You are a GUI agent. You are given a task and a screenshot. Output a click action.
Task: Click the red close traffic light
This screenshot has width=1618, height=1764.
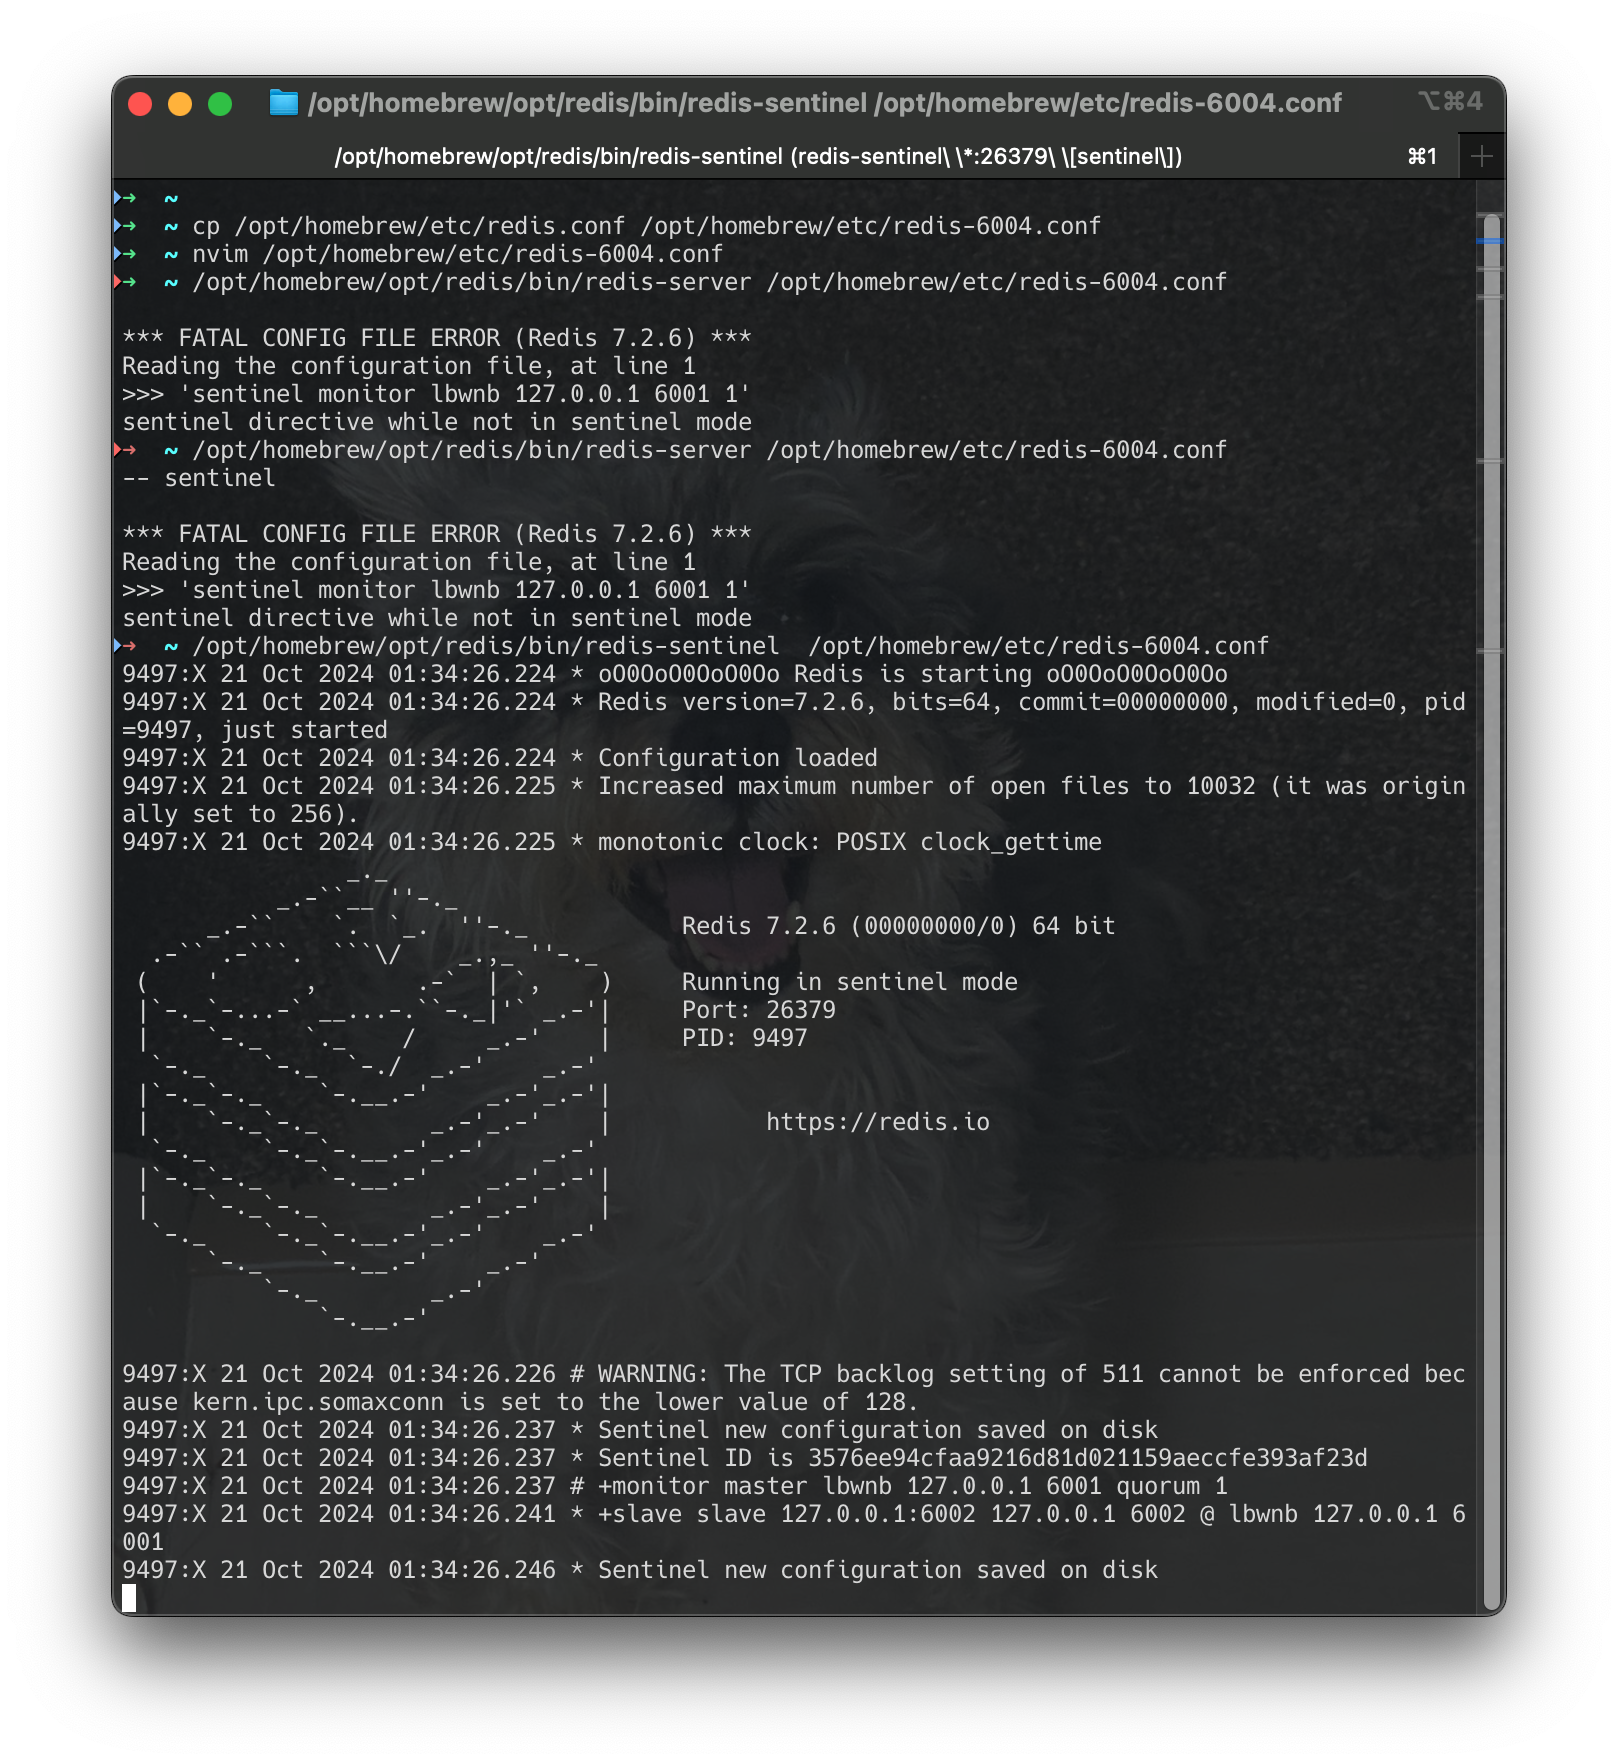(x=139, y=102)
